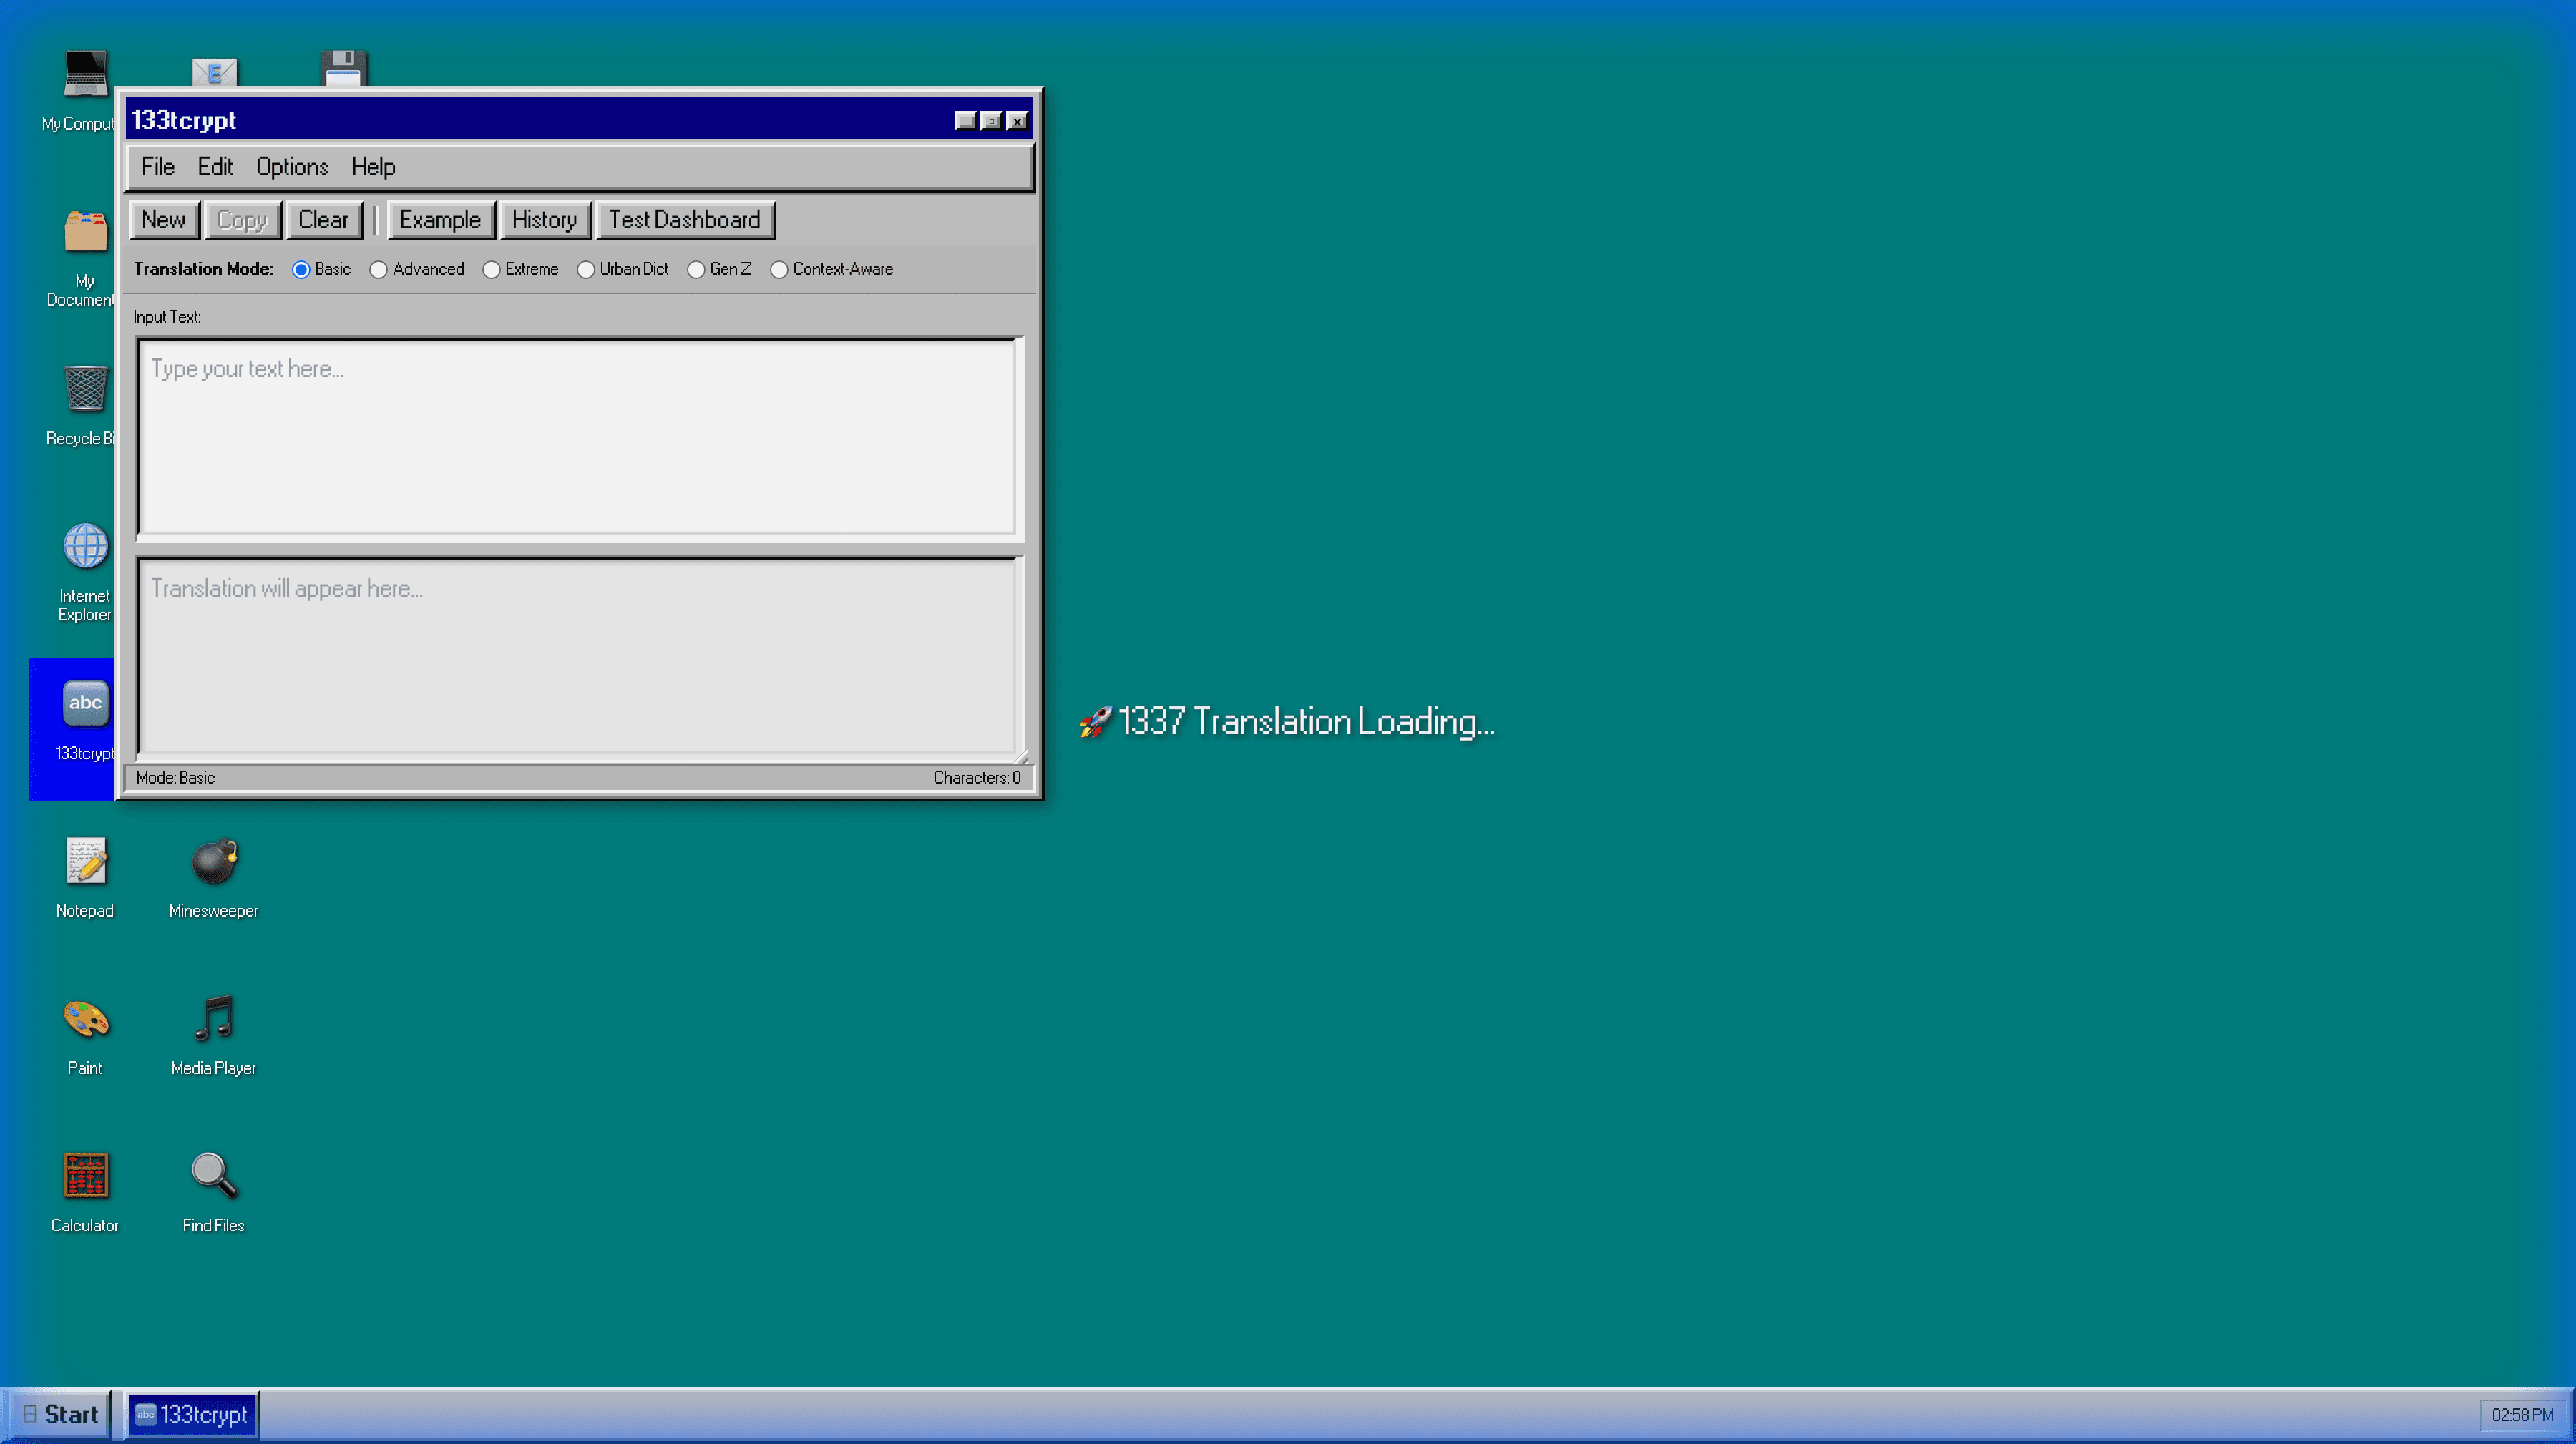Click the Example button
Image resolution: width=2576 pixels, height=1444 pixels.
[x=441, y=219]
